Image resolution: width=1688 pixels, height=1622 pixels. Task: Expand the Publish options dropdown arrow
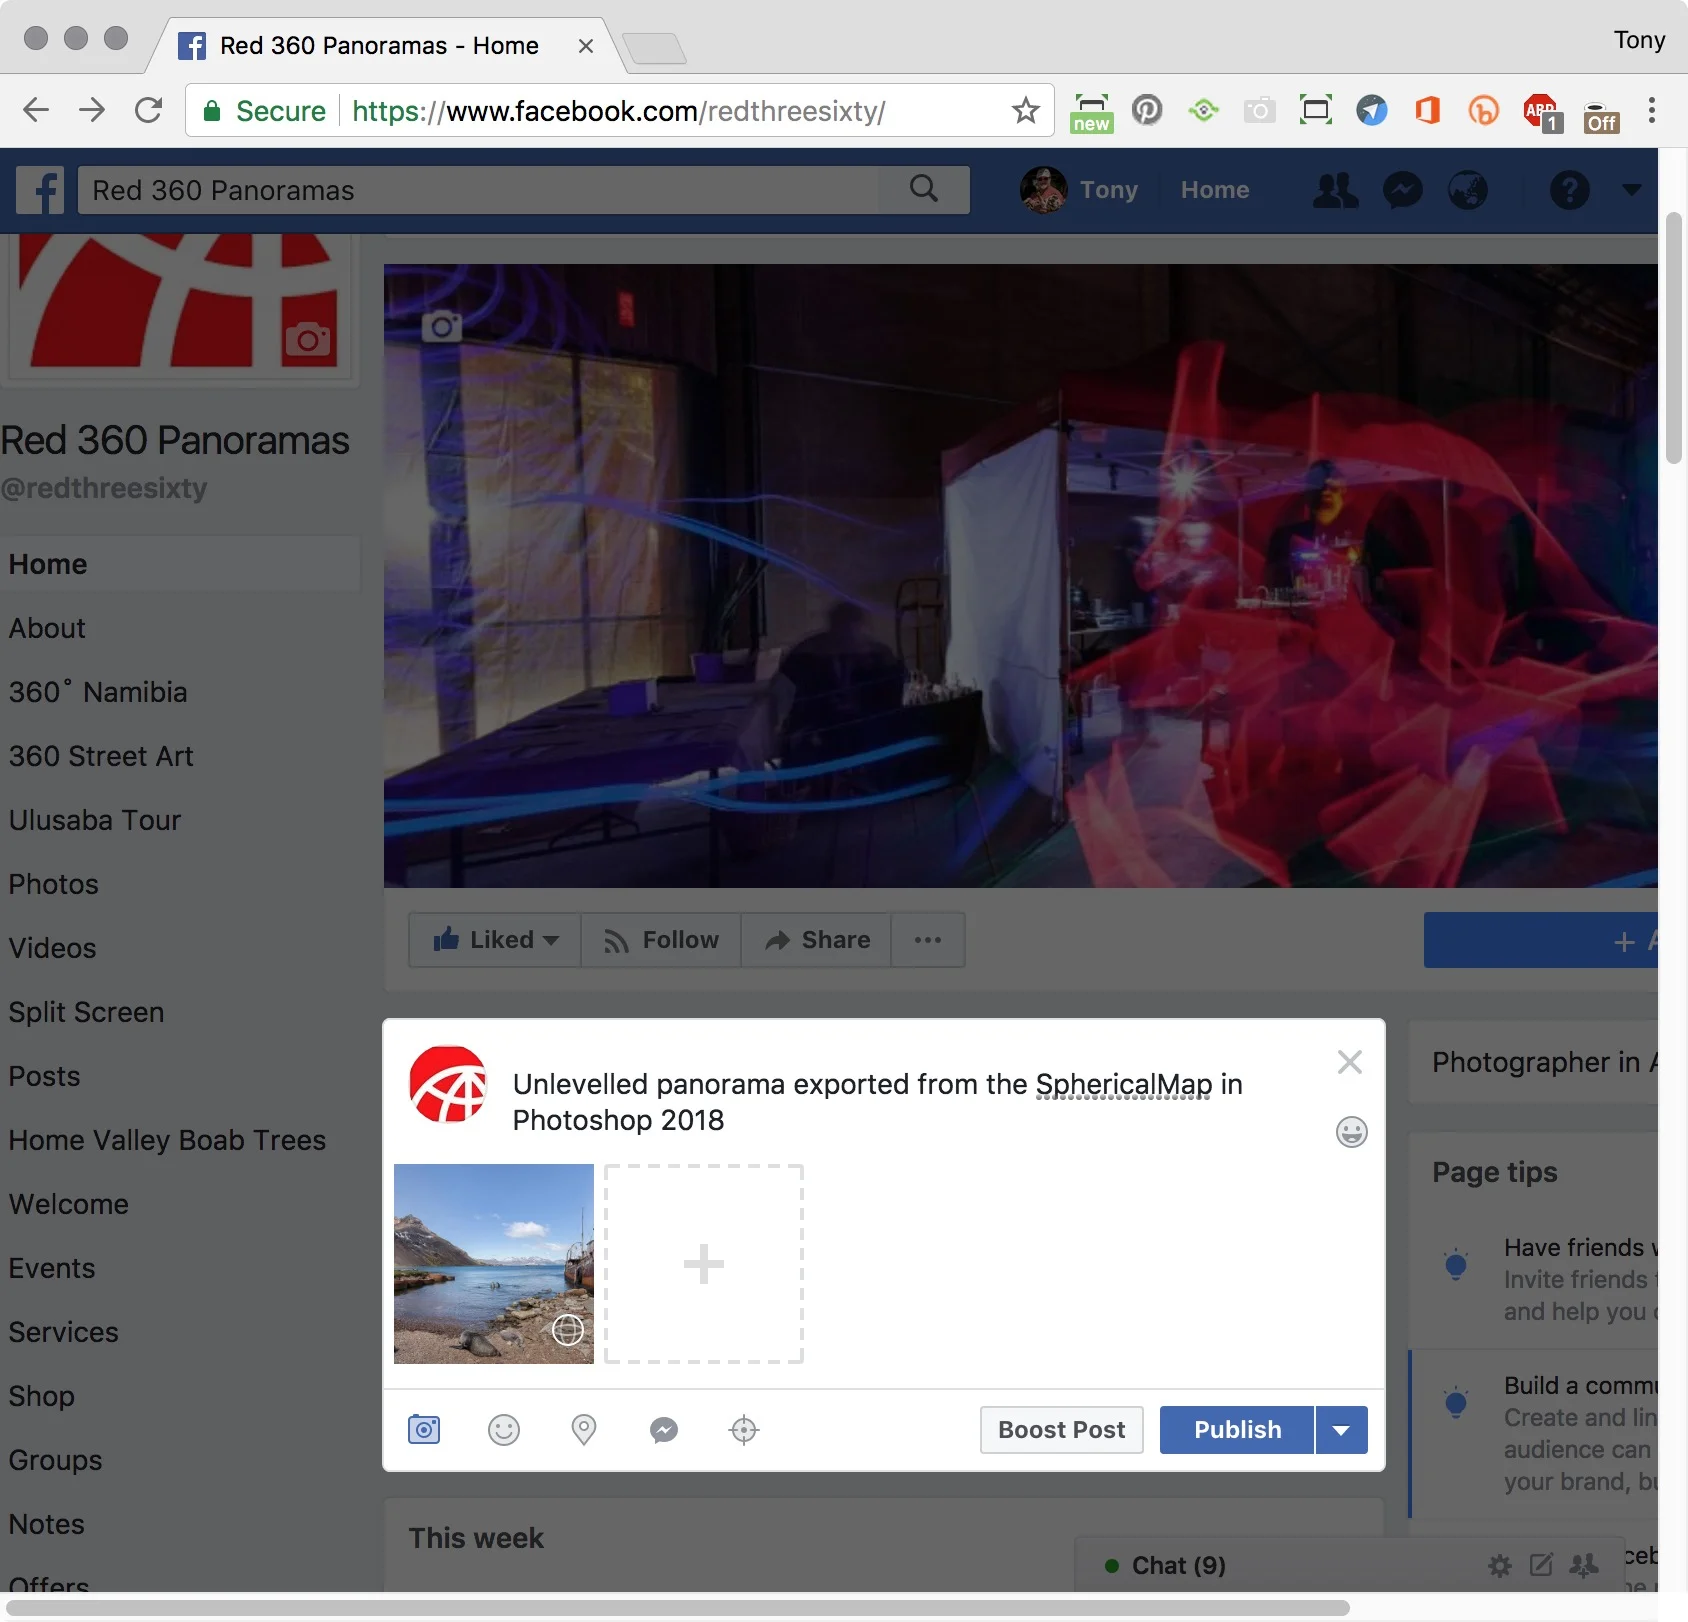pos(1342,1430)
